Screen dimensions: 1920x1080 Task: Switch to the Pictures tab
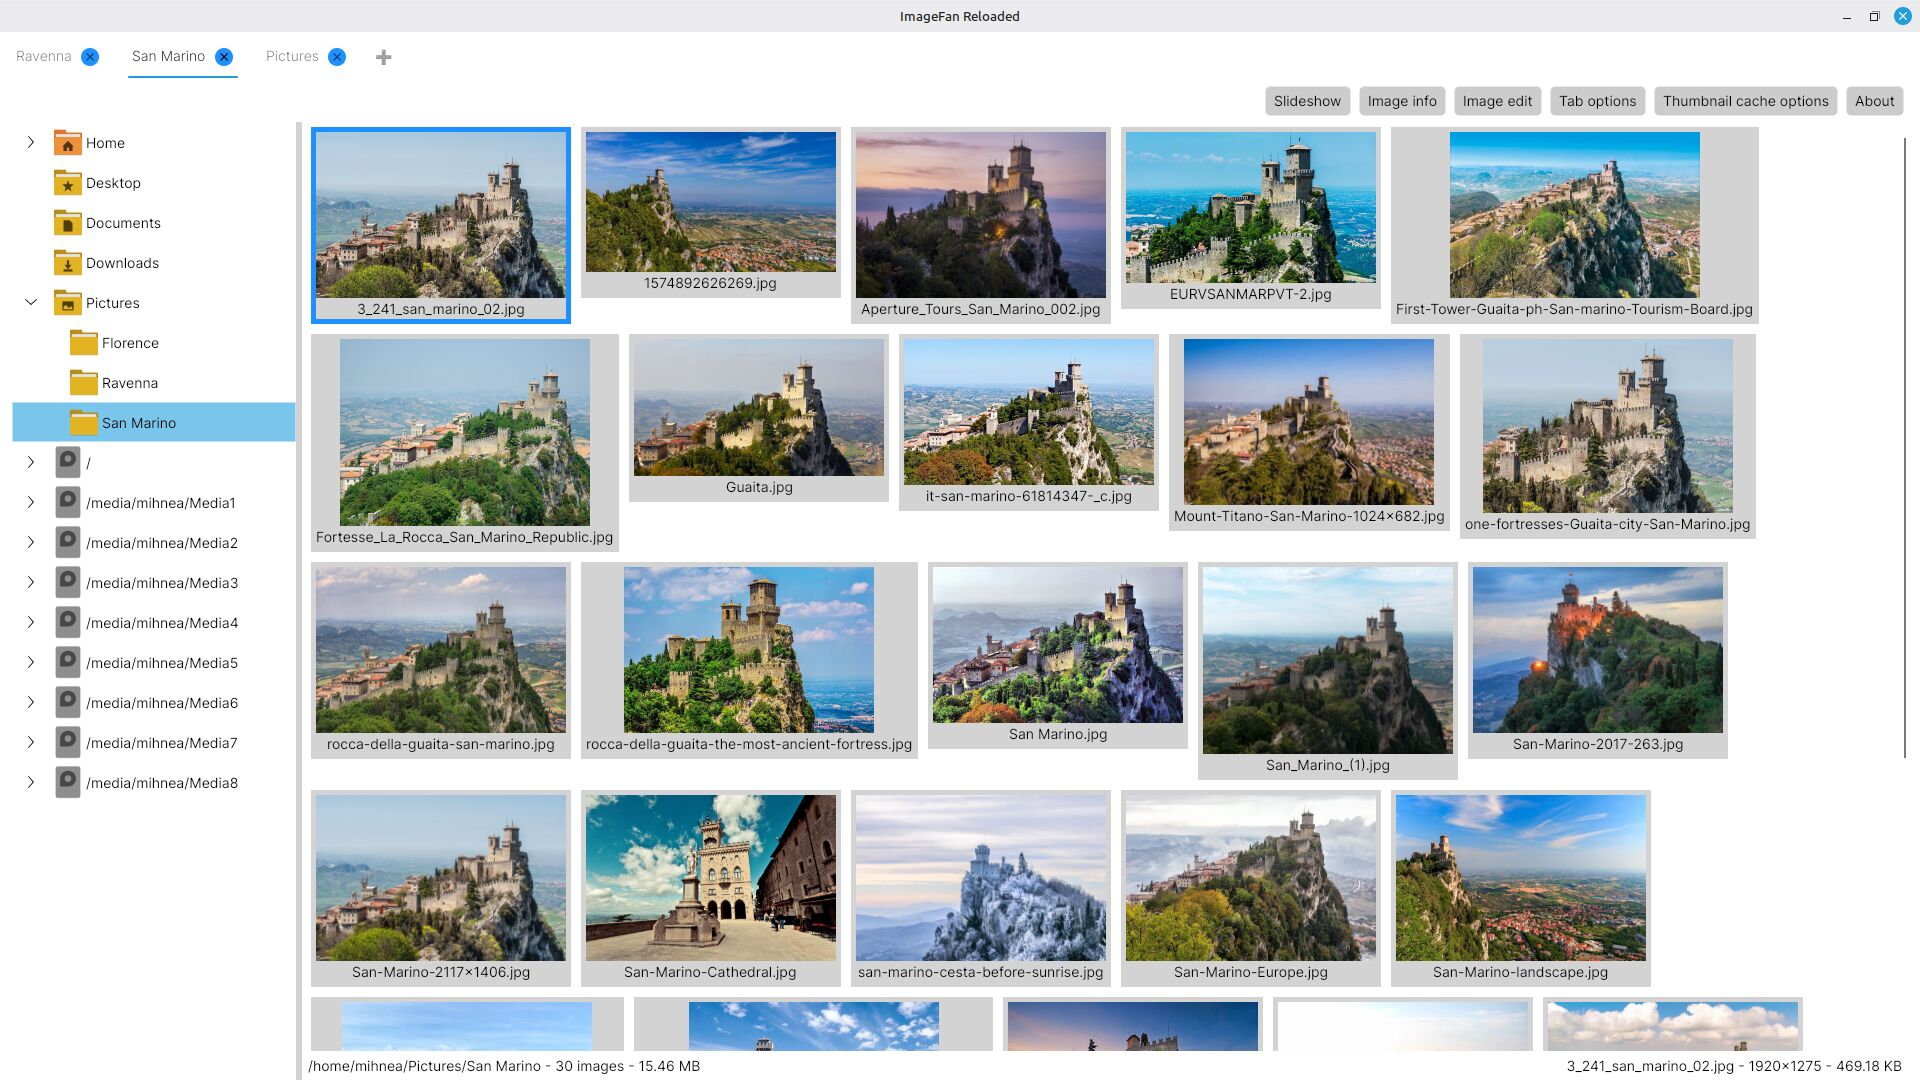(292, 57)
